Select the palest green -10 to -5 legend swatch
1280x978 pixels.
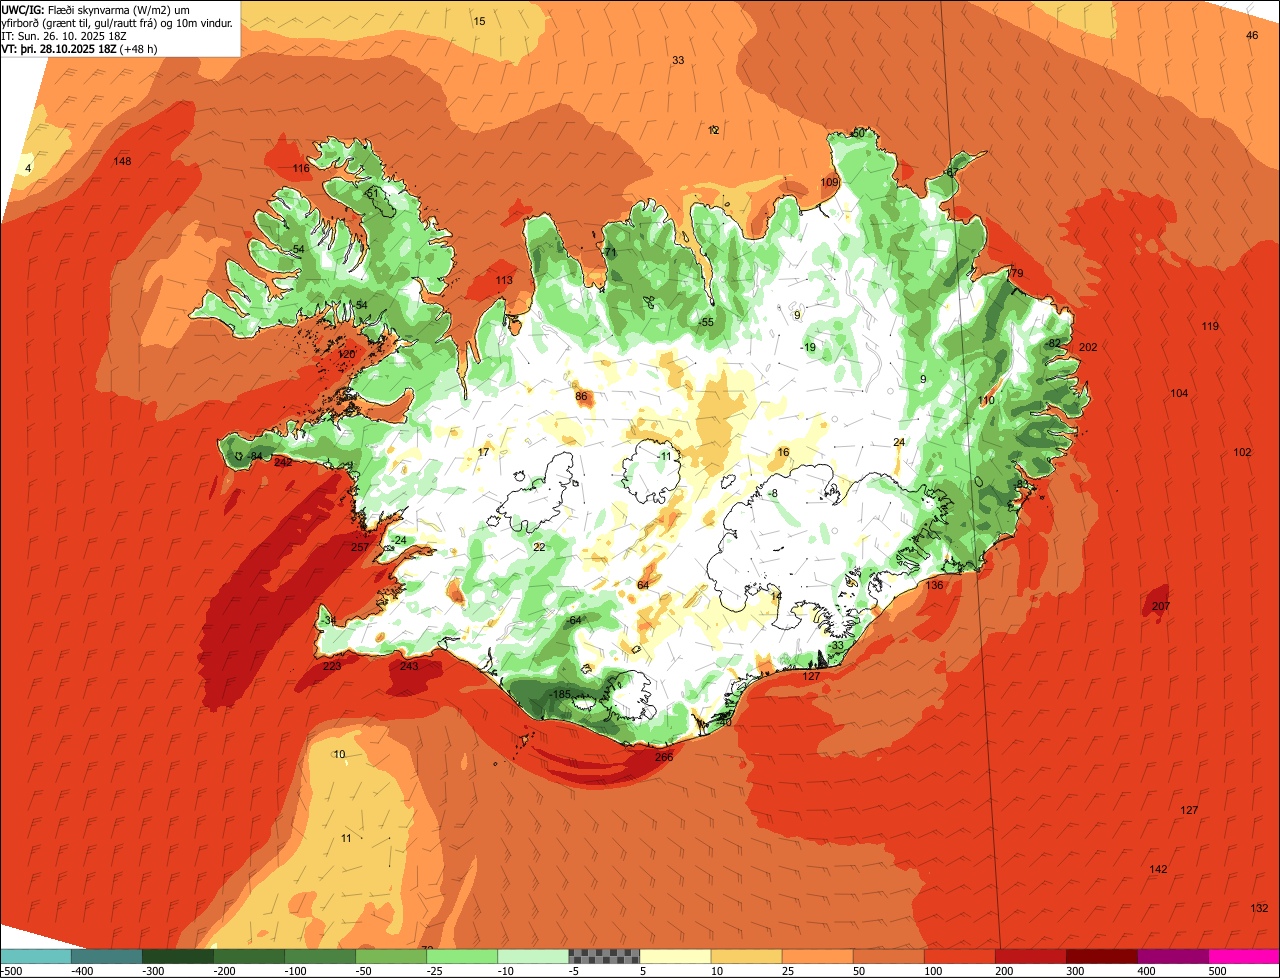coord(533,956)
